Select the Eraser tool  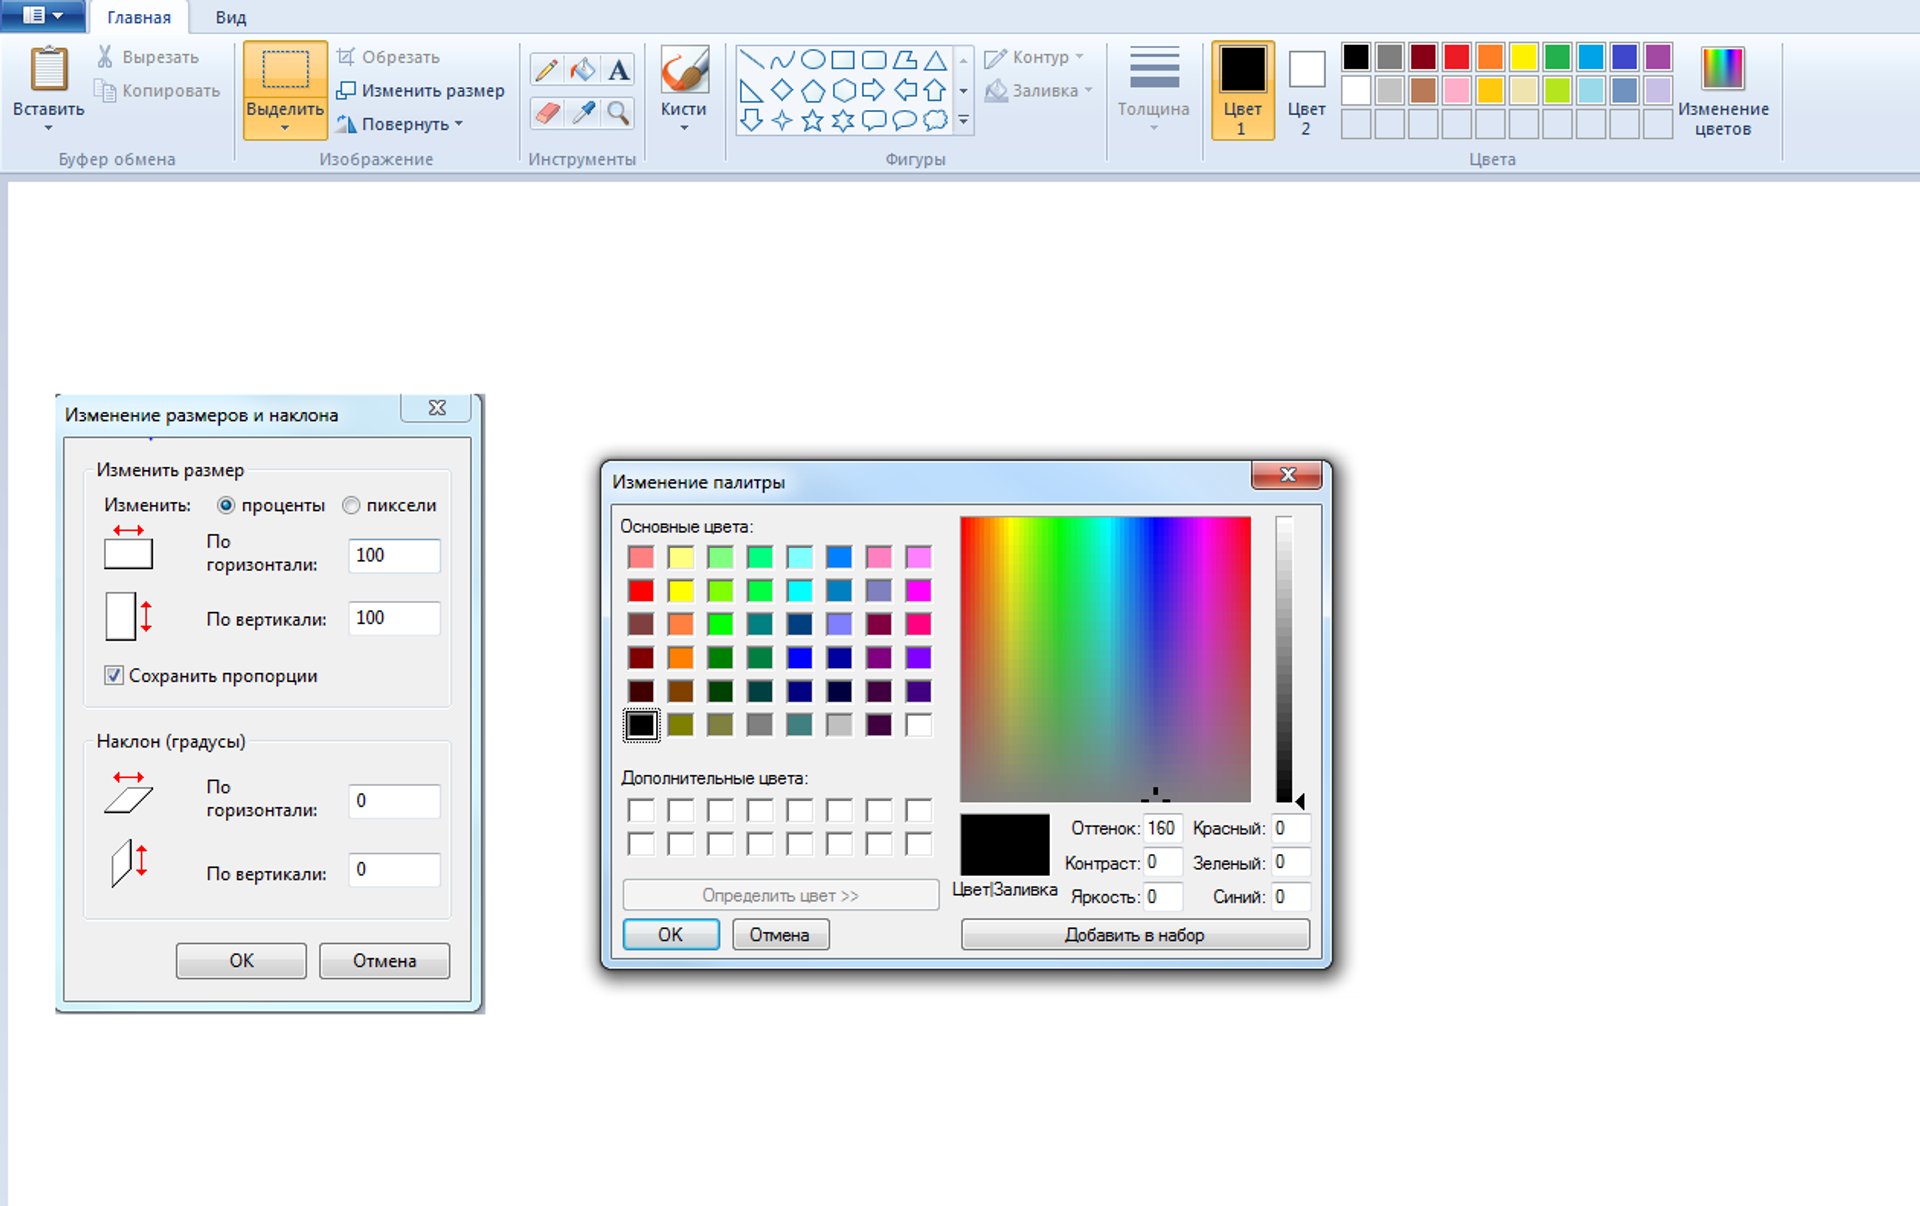(546, 112)
